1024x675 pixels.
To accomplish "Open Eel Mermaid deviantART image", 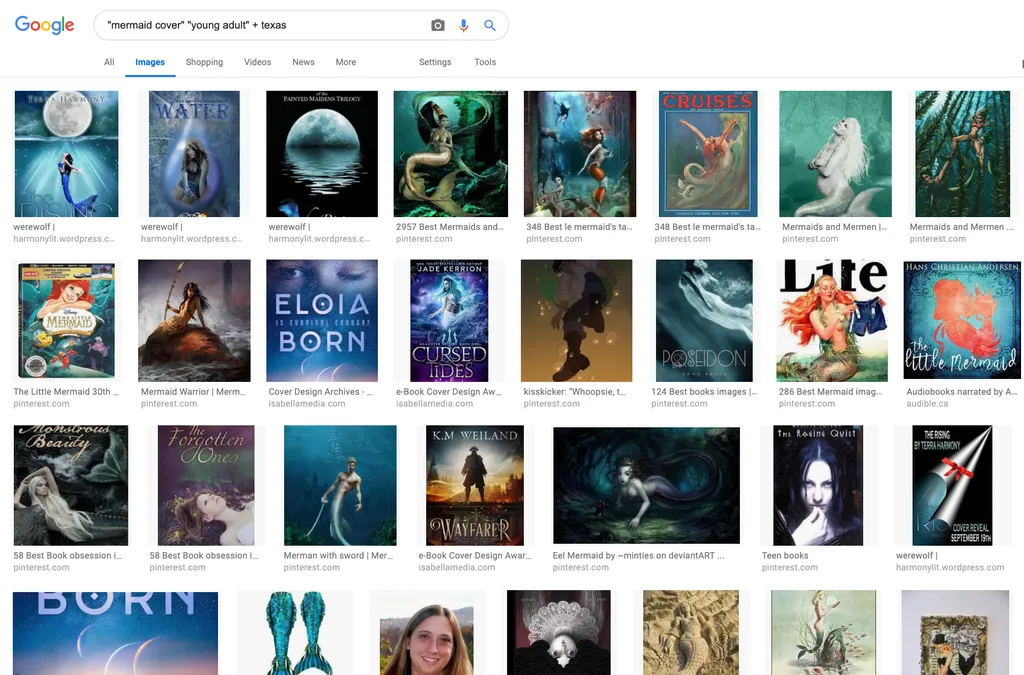I will 647,485.
